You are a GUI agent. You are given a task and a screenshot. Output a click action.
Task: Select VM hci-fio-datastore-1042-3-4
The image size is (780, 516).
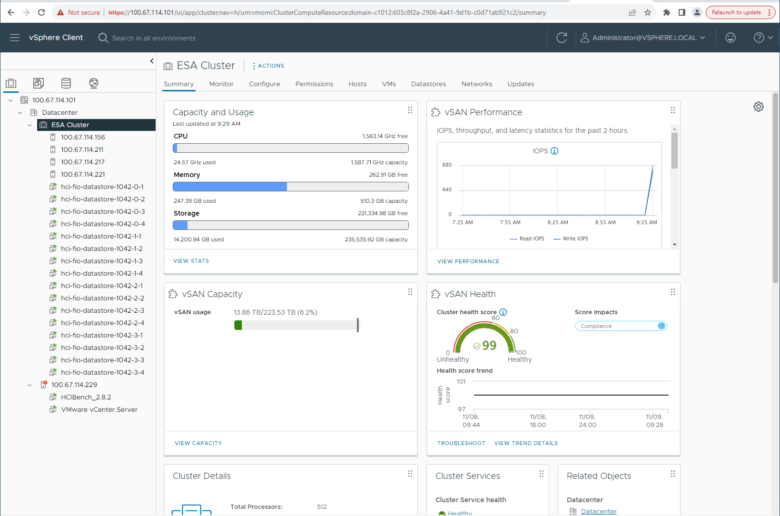click(102, 372)
